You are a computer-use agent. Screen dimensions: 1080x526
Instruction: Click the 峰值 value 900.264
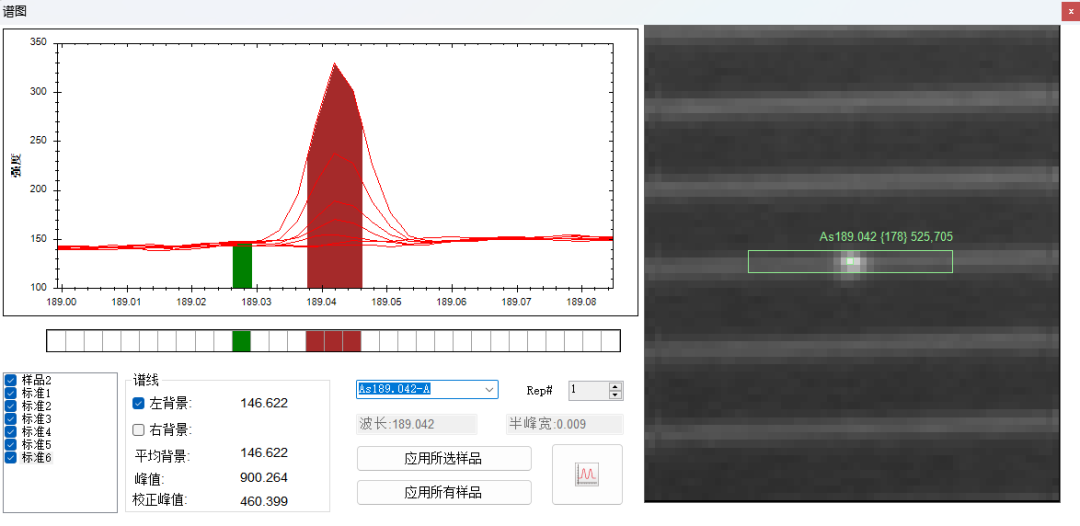click(264, 478)
